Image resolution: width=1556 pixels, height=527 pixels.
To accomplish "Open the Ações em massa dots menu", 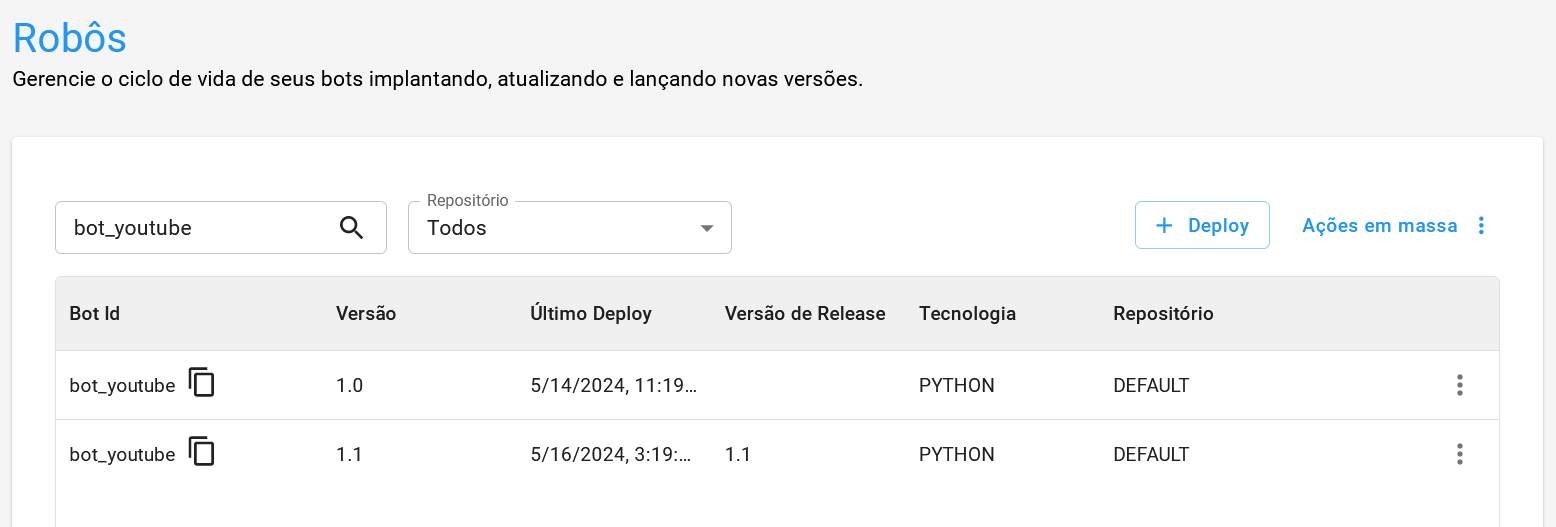I will click(x=1481, y=226).
